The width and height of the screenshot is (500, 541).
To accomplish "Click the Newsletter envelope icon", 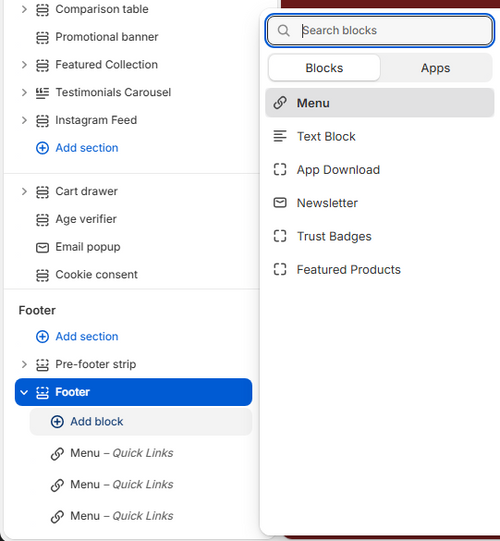I will point(280,203).
